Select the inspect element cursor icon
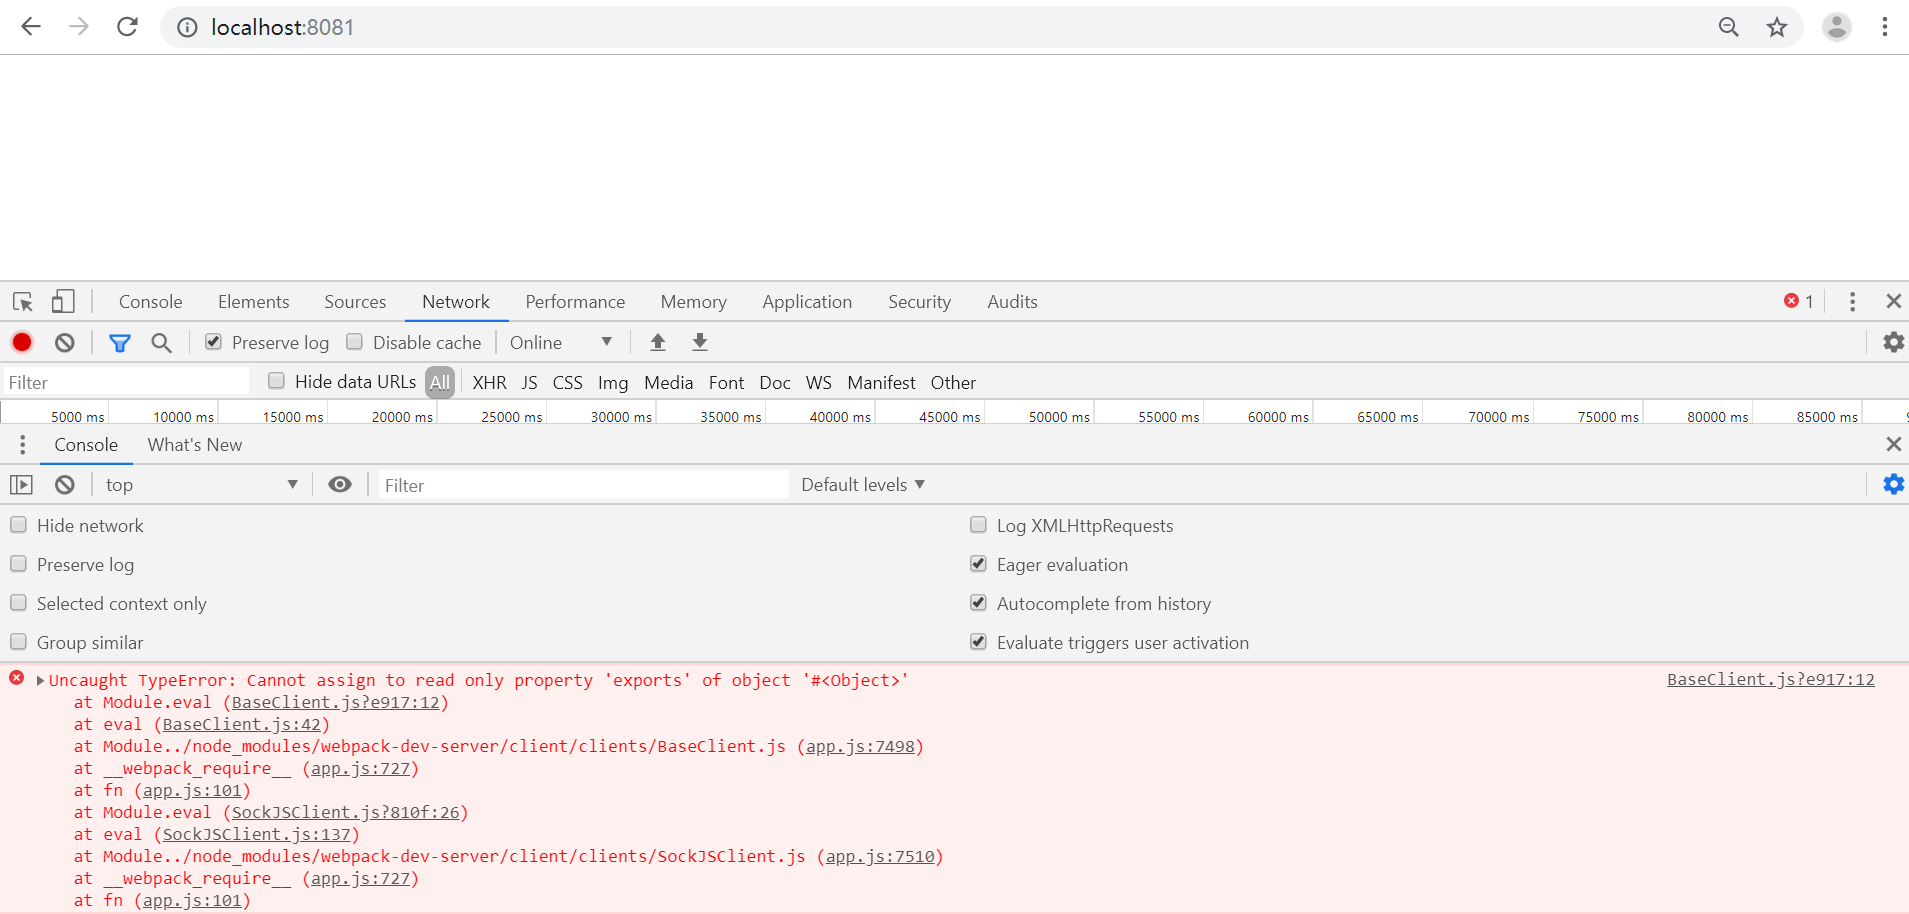Viewport: 1909px width, 914px height. pos(21,301)
